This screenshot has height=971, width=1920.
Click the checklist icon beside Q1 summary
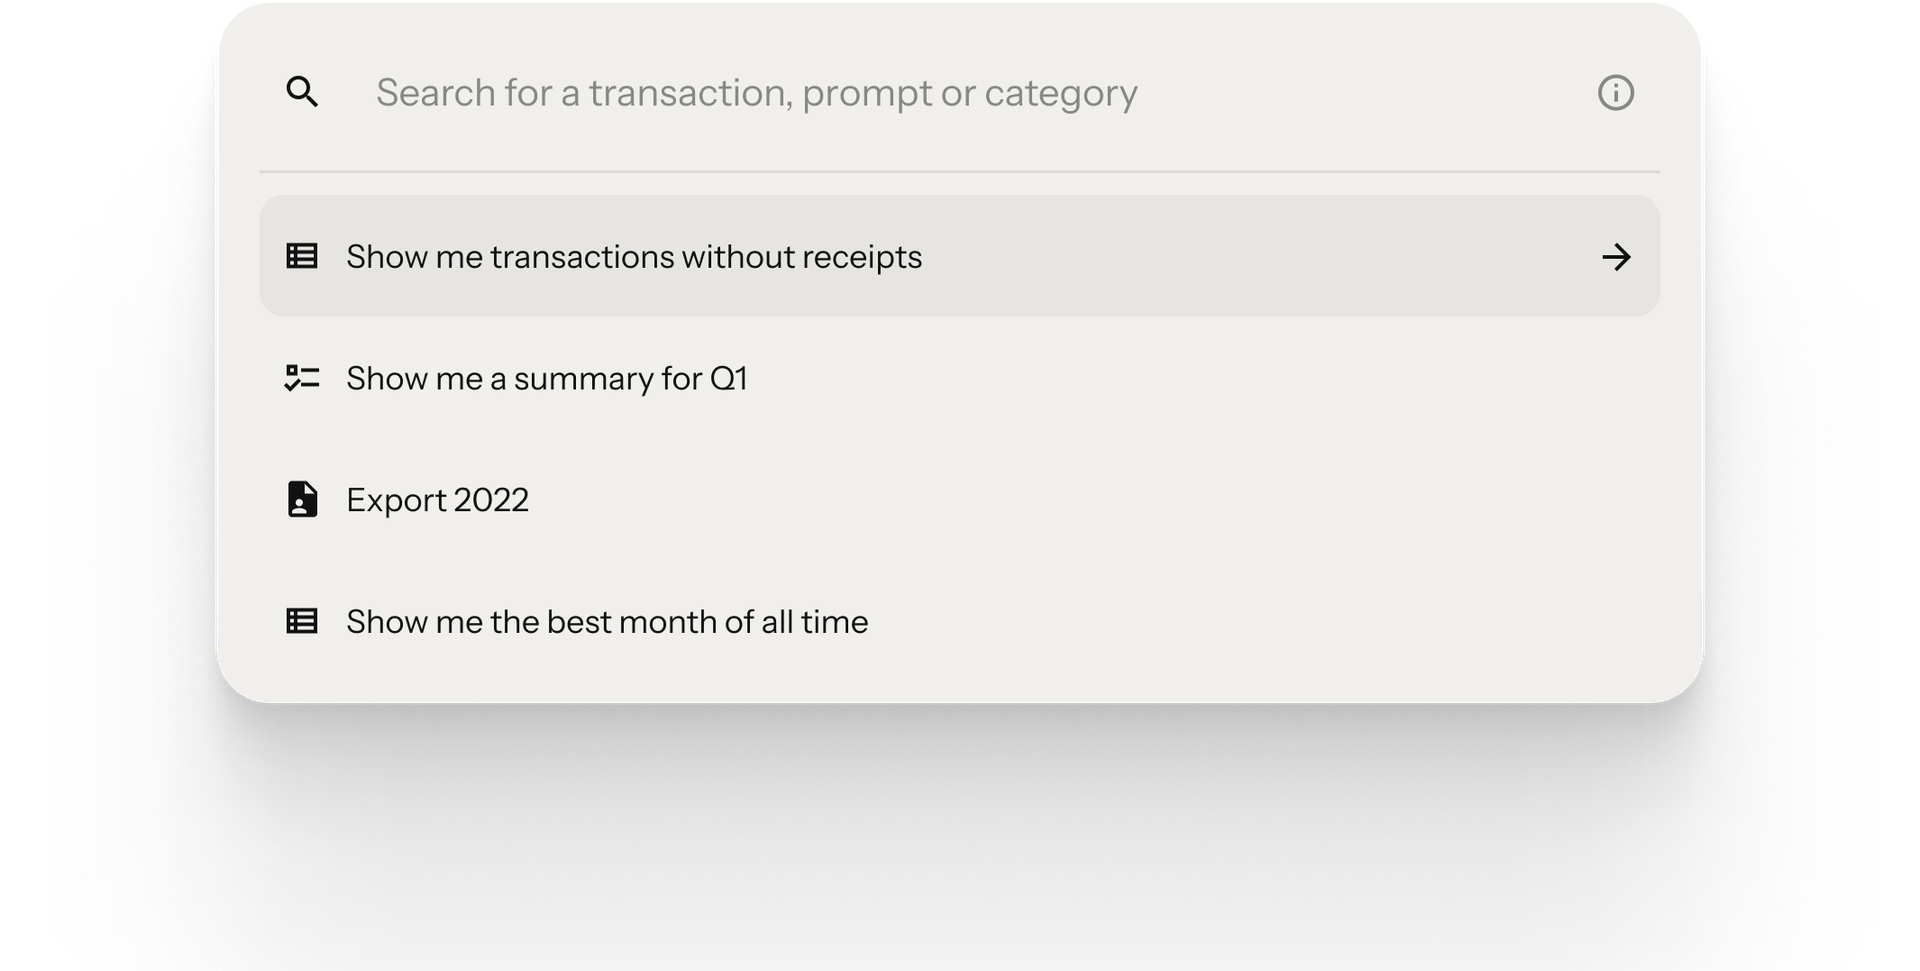pyautogui.click(x=302, y=378)
